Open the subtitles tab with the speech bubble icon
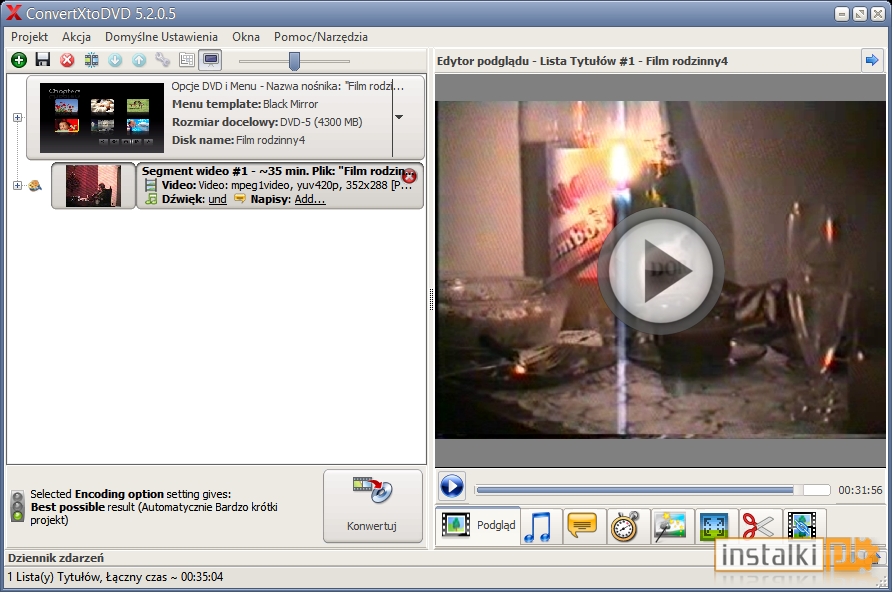The width and height of the screenshot is (892, 592). [583, 526]
